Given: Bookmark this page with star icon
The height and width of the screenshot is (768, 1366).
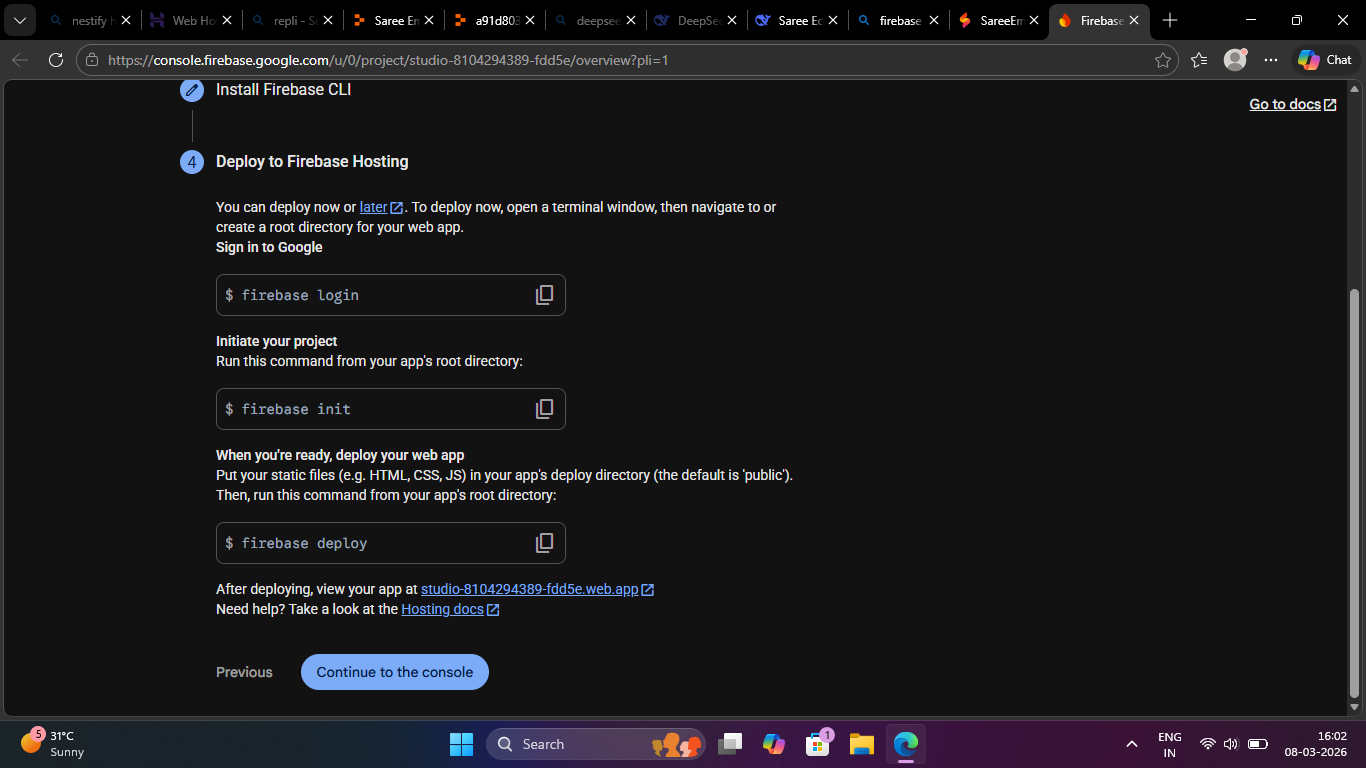Looking at the screenshot, I should click(1162, 60).
